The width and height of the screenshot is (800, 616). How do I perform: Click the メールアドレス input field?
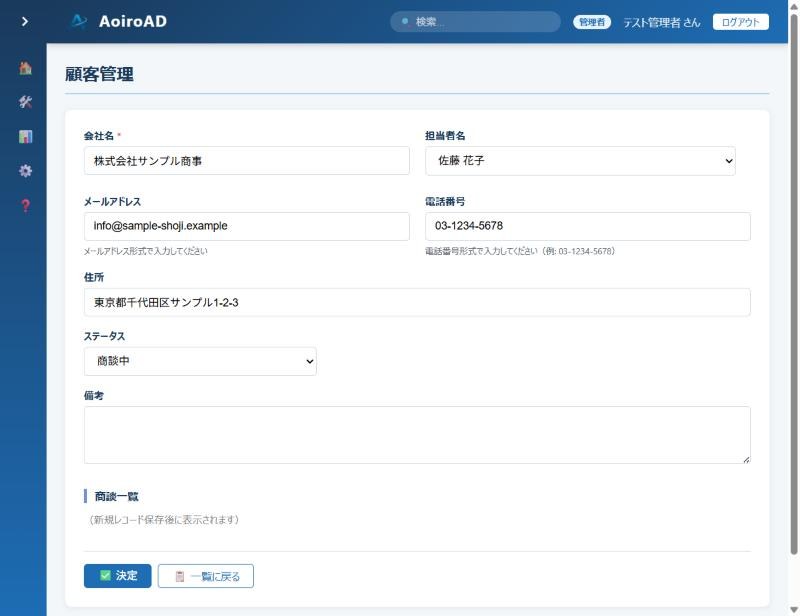(246, 226)
